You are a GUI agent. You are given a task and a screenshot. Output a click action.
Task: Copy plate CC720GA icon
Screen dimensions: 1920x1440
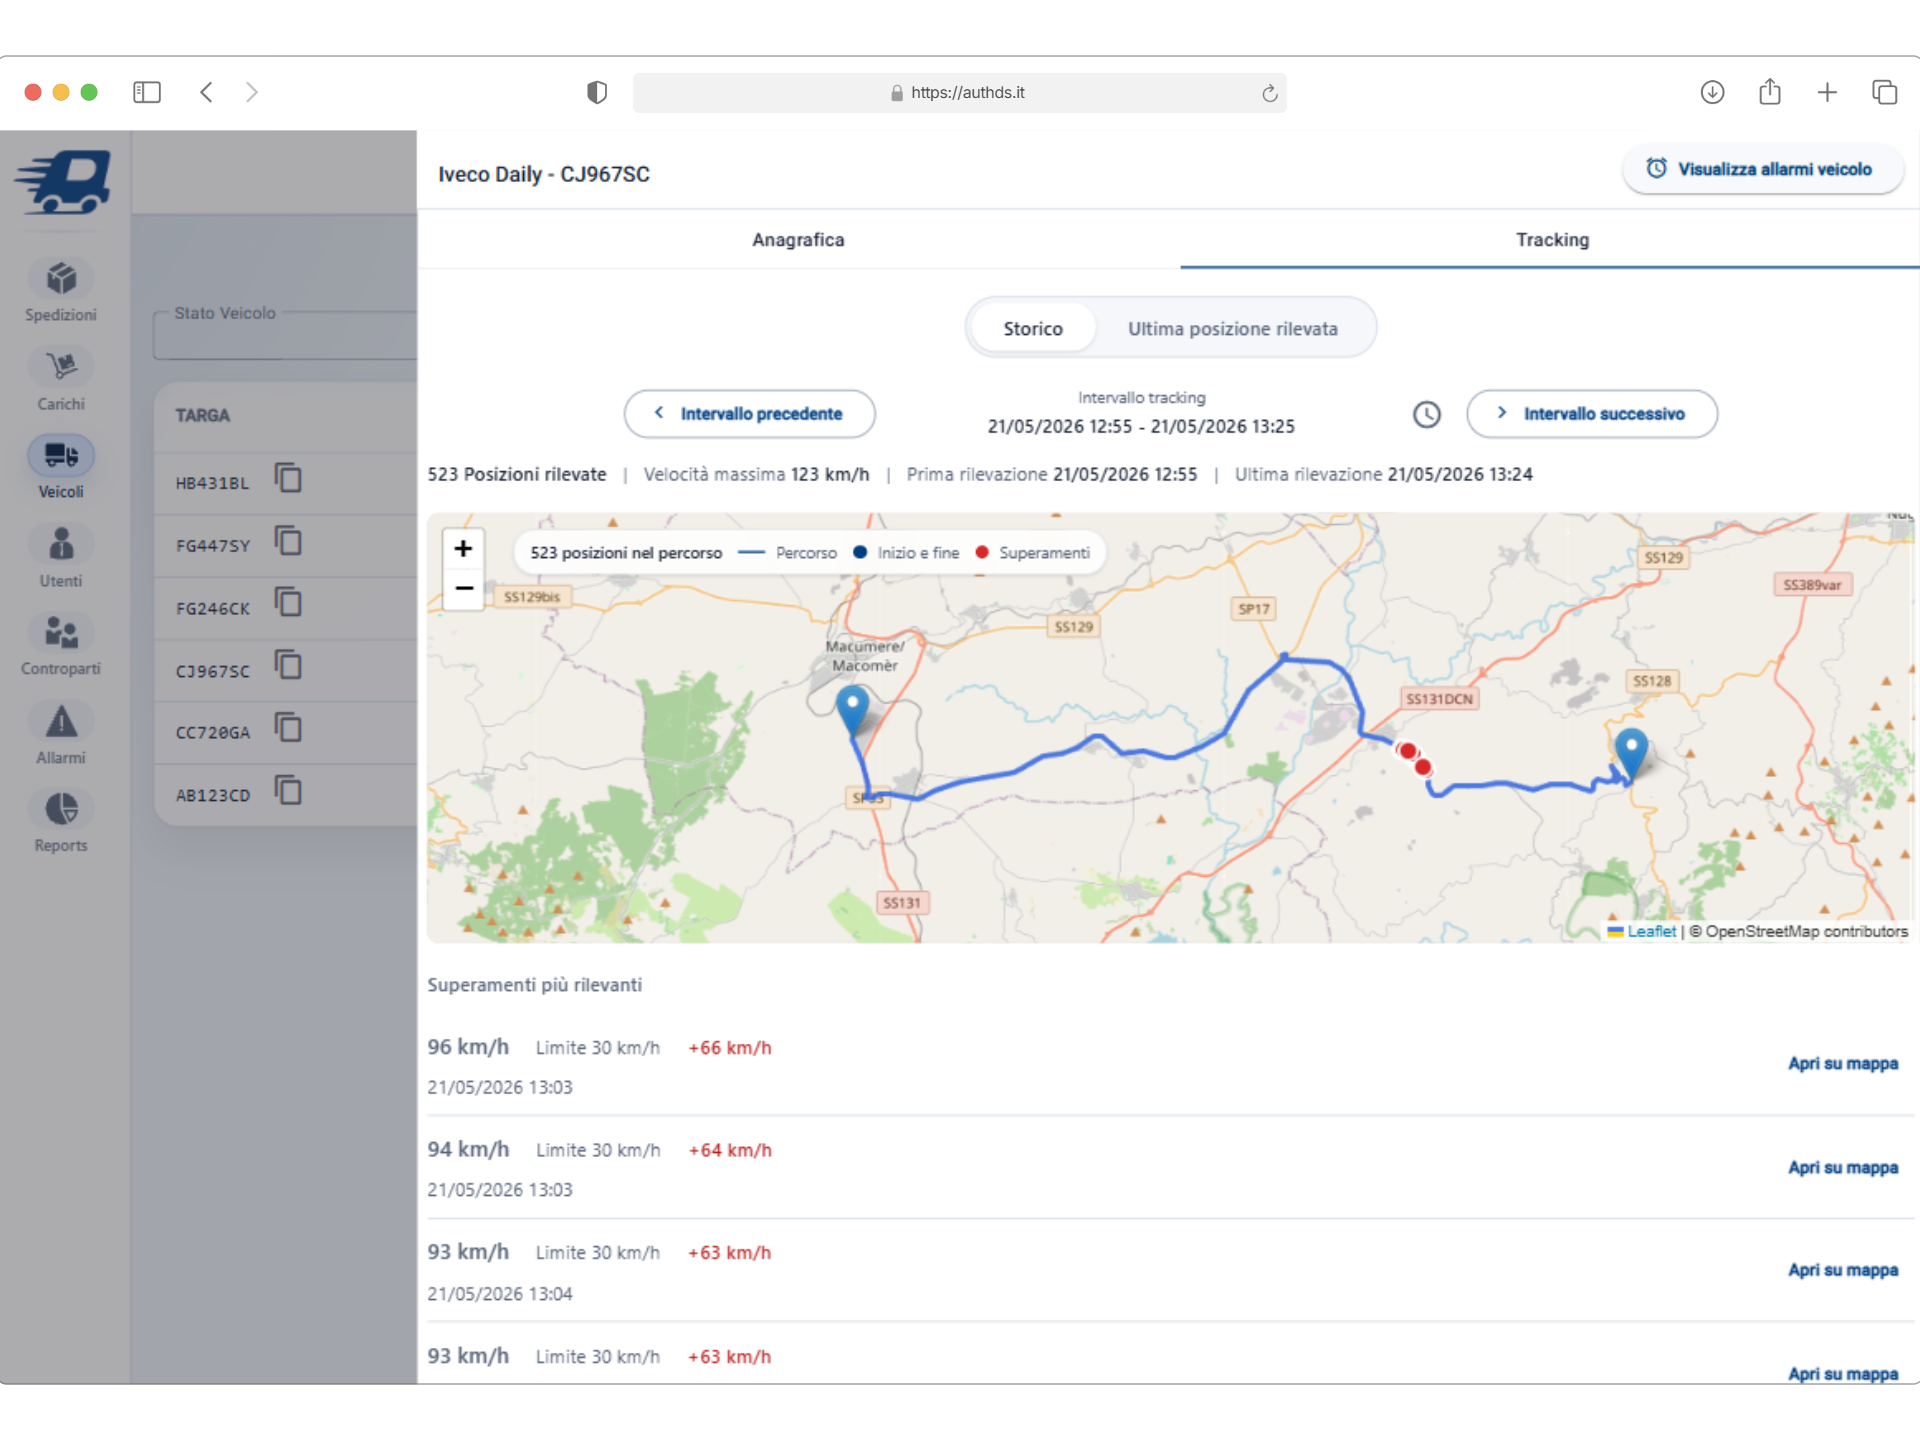tap(288, 728)
